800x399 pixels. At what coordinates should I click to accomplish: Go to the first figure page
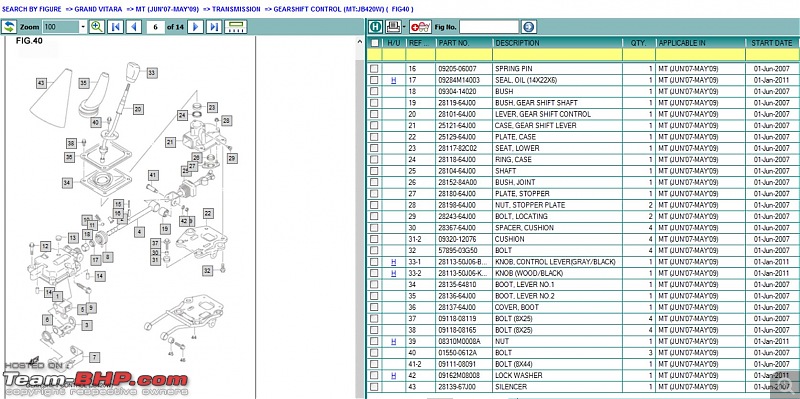click(x=116, y=27)
